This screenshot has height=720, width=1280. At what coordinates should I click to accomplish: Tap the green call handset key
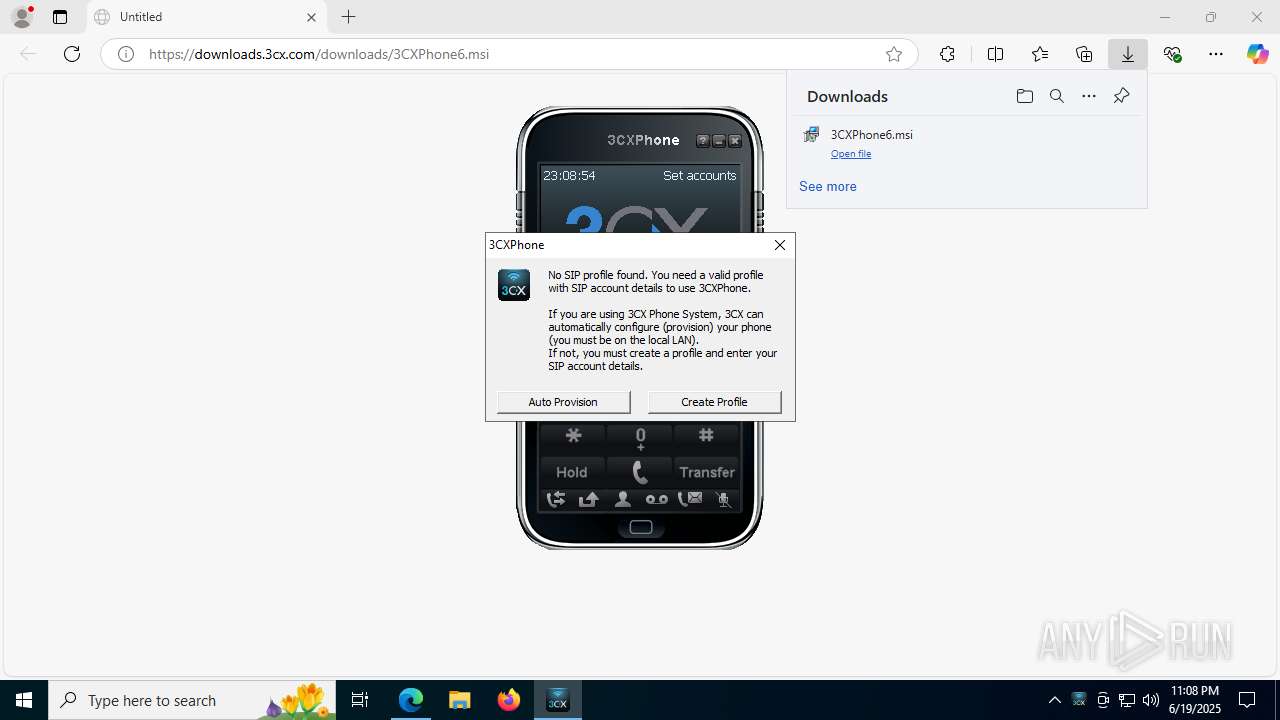[x=640, y=472]
